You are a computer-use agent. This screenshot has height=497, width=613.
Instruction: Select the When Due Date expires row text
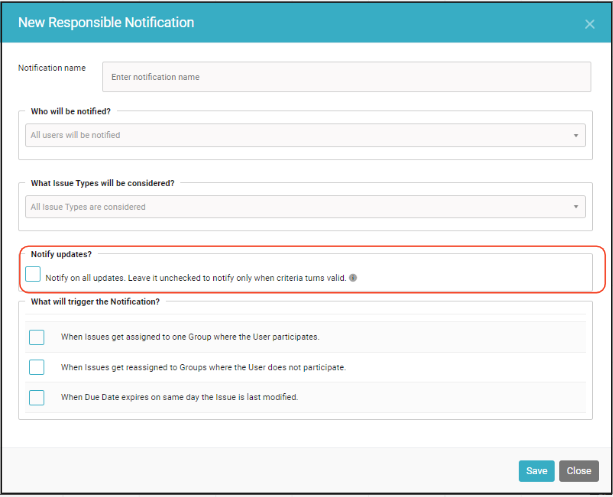coord(179,397)
